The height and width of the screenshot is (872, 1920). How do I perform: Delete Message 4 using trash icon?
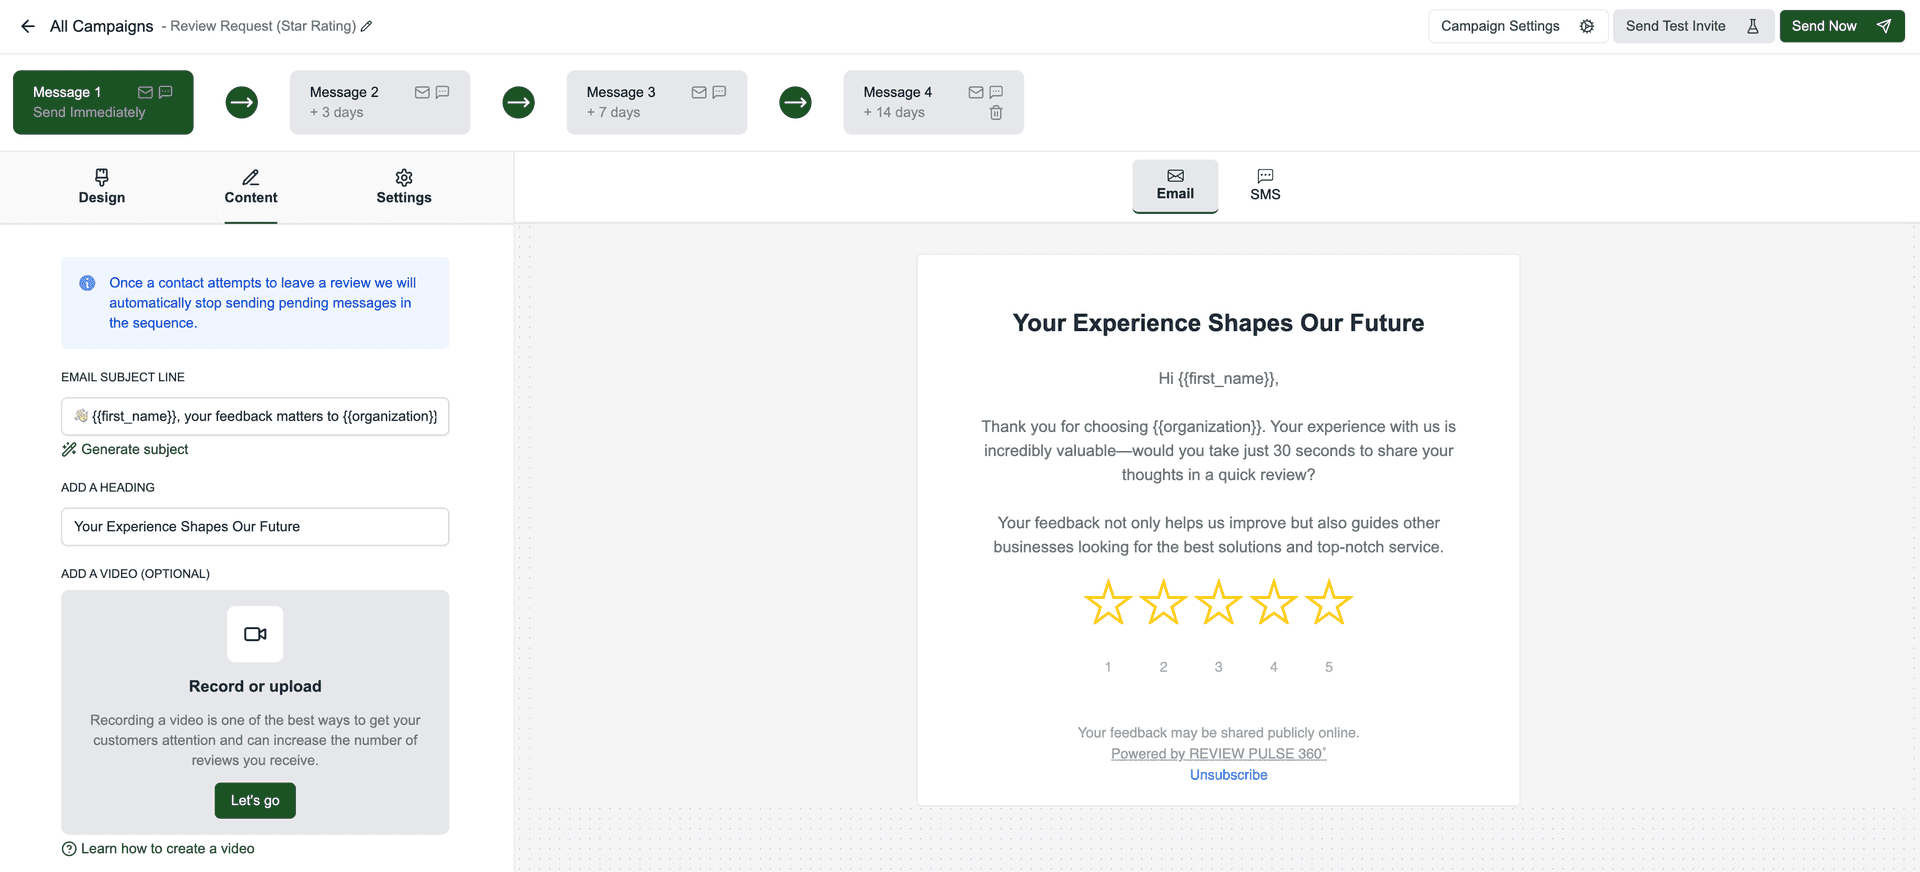[x=996, y=113]
